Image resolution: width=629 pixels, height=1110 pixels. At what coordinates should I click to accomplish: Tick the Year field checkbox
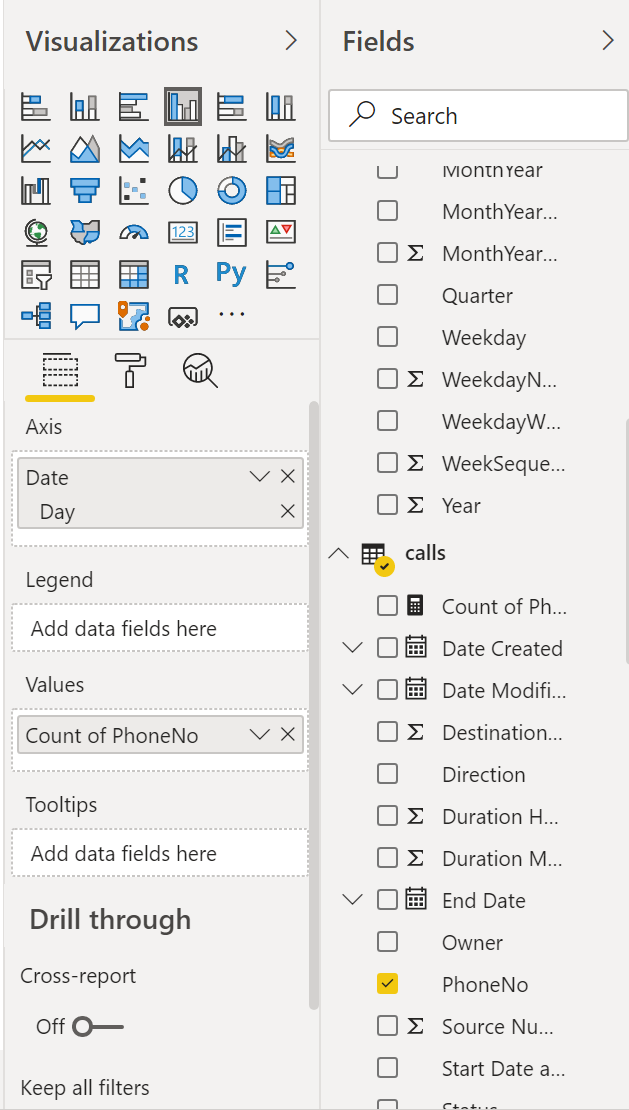tap(387, 505)
